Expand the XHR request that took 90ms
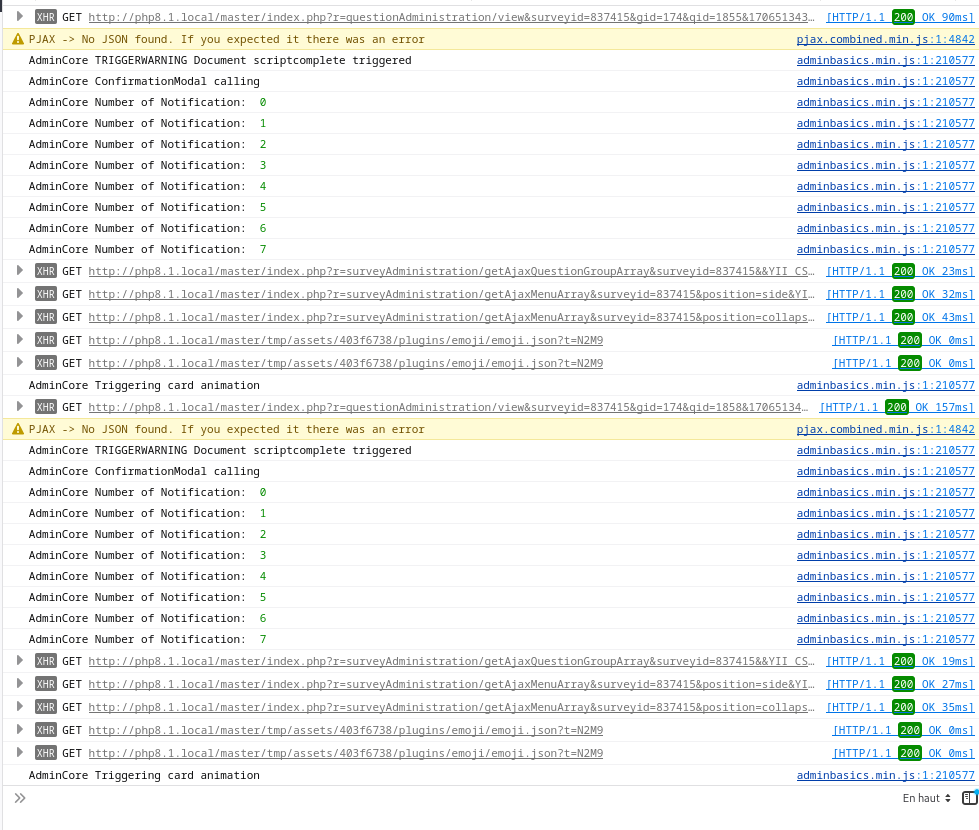Image resolution: width=979 pixels, height=830 pixels. [19, 16]
